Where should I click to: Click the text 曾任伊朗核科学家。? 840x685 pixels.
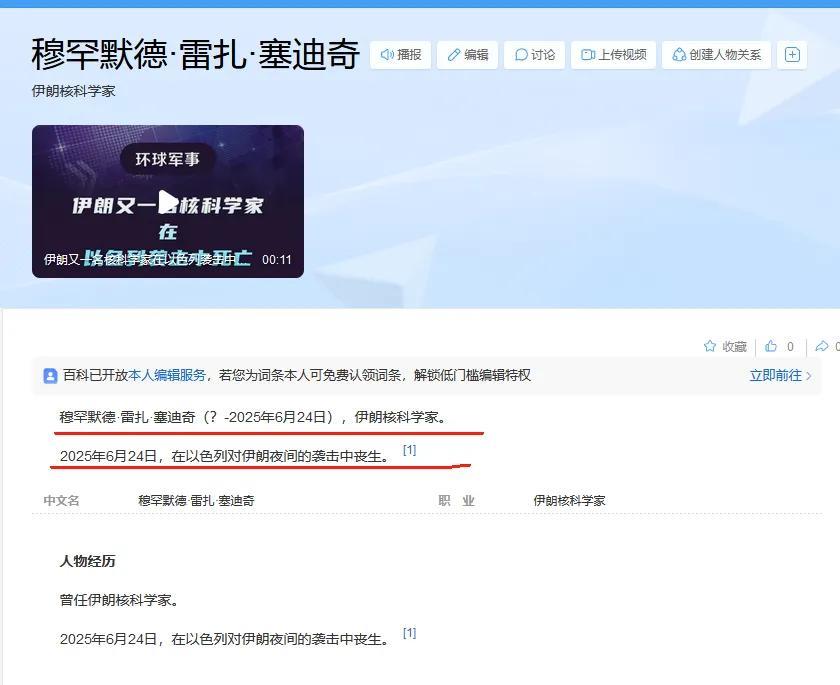[x=119, y=600]
